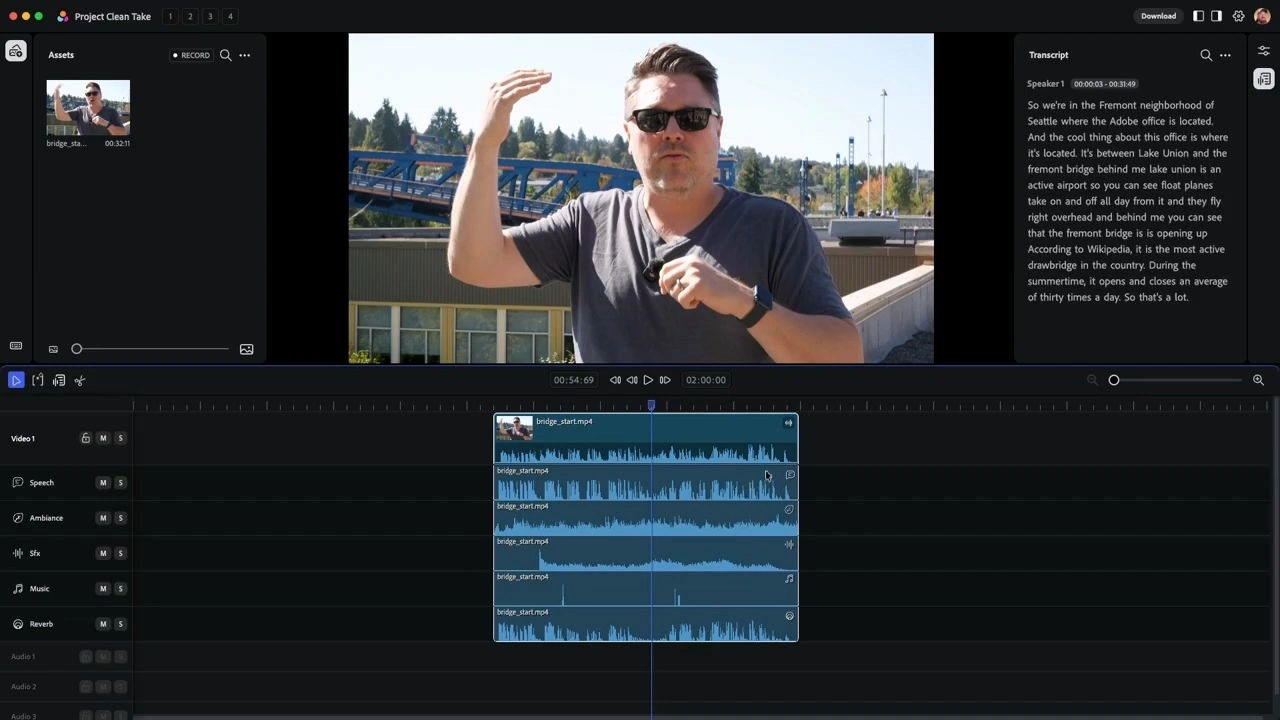Open the Transcript panel more options menu
The height and width of the screenshot is (720, 1280).
click(x=1225, y=55)
